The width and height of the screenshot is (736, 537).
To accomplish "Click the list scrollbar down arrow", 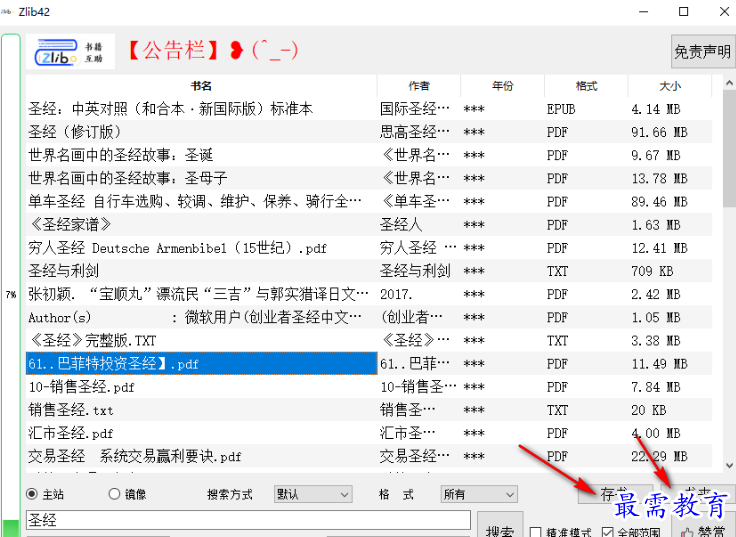I will coord(729,465).
